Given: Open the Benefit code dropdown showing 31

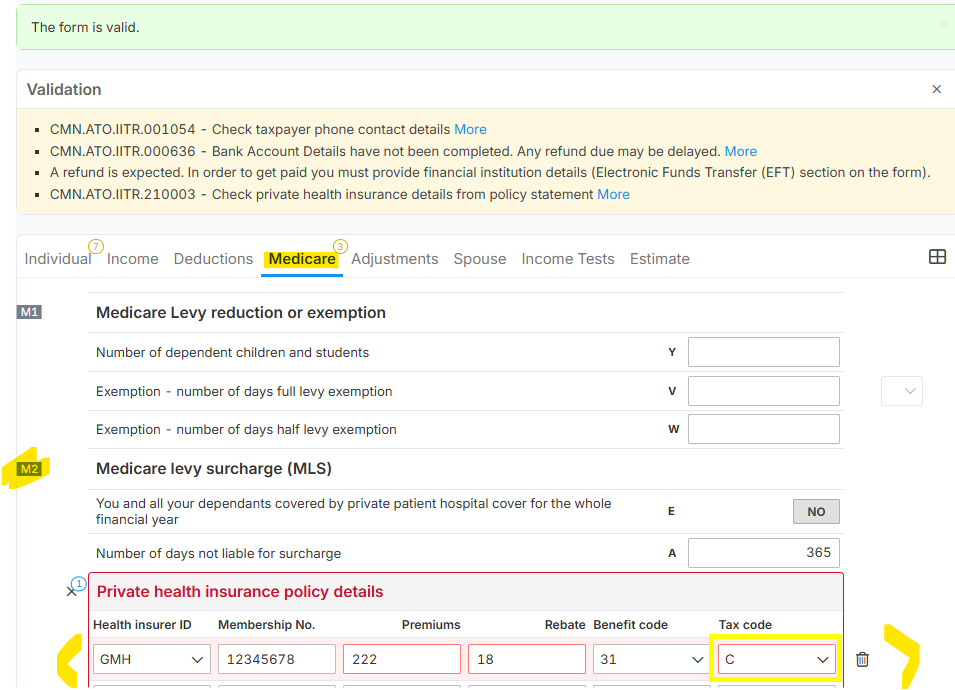Looking at the screenshot, I should coord(652,659).
